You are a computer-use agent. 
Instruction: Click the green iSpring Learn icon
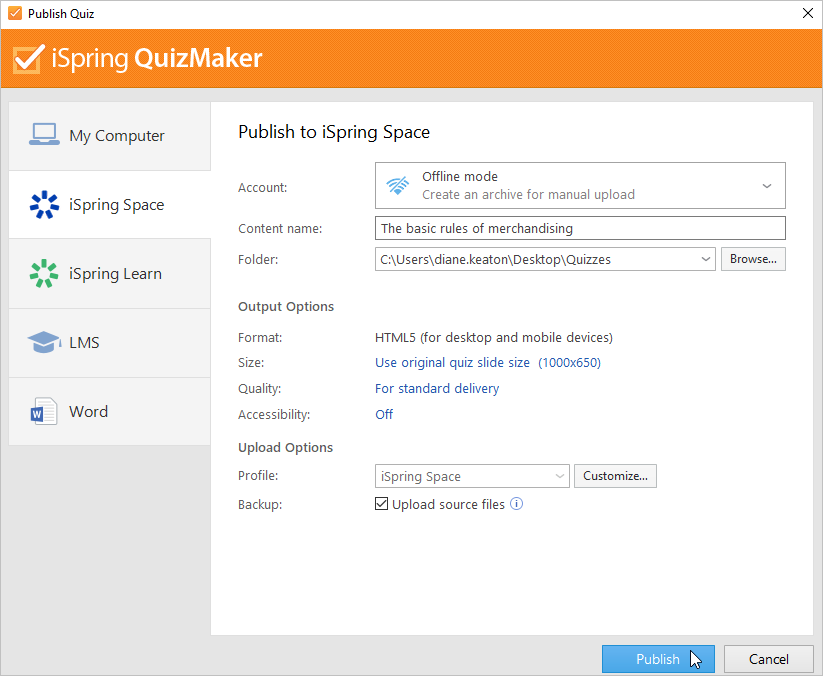(44, 273)
